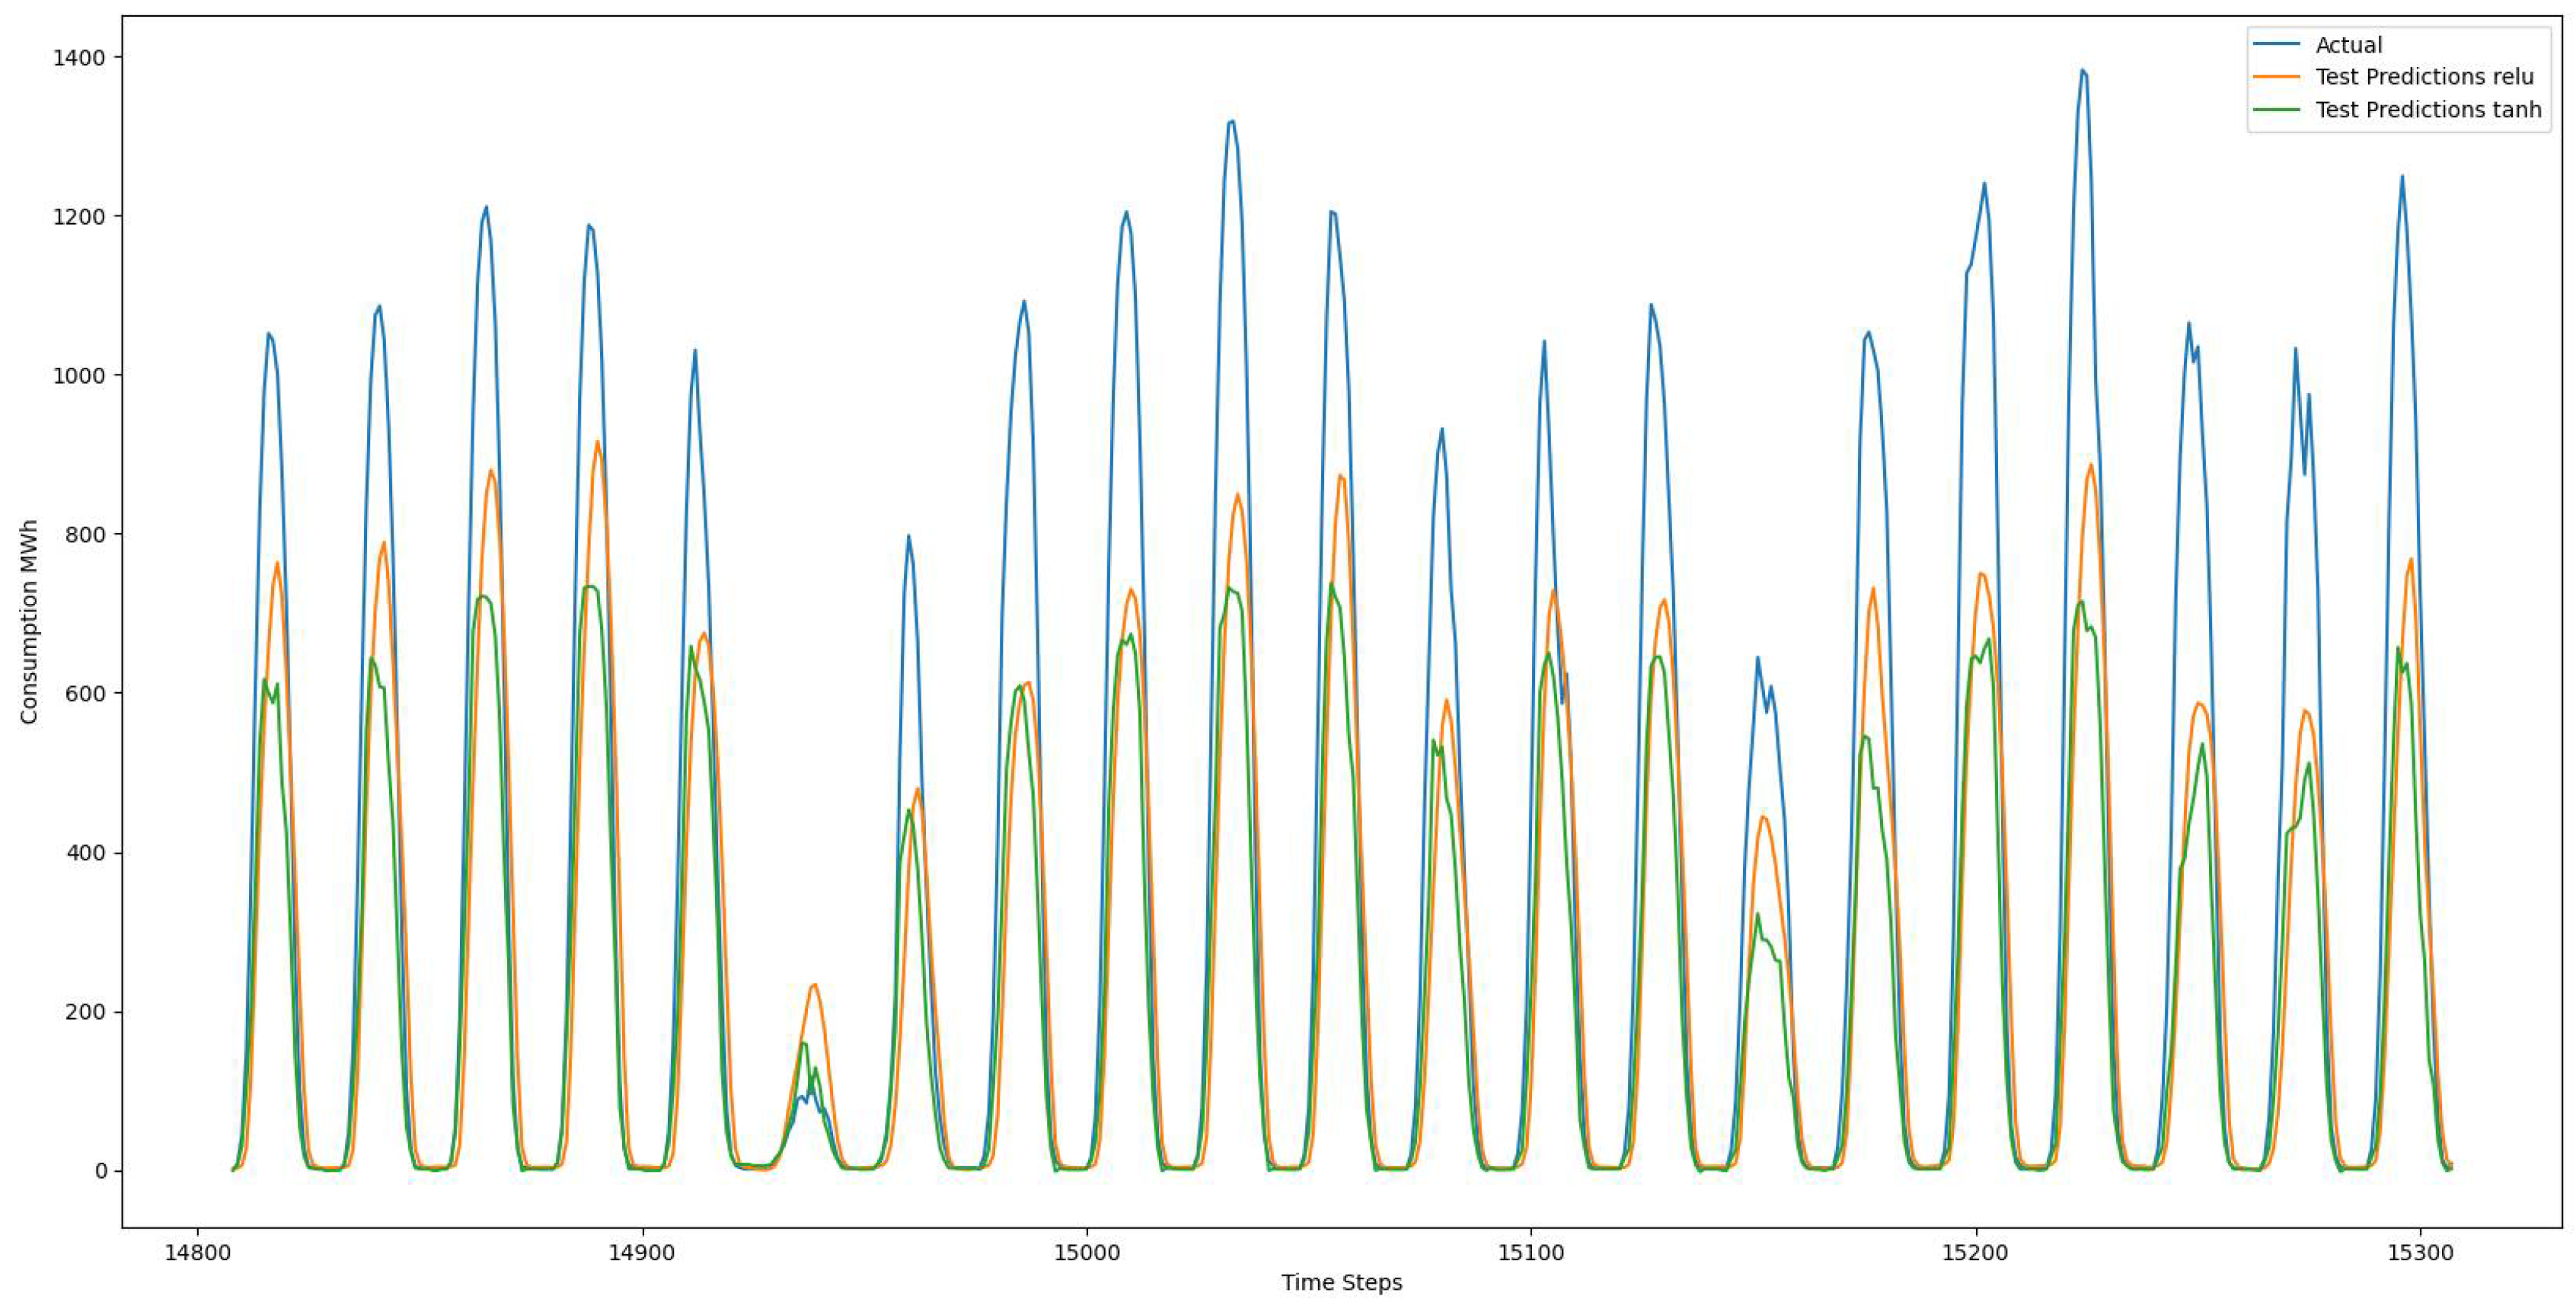Click the orange relu legend line swatch
Image resolution: width=2576 pixels, height=1312 pixels.
click(2278, 77)
